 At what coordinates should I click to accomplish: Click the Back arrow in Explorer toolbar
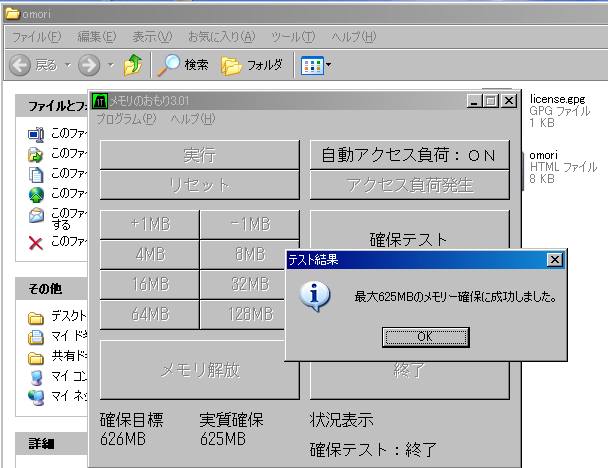[x=20, y=65]
